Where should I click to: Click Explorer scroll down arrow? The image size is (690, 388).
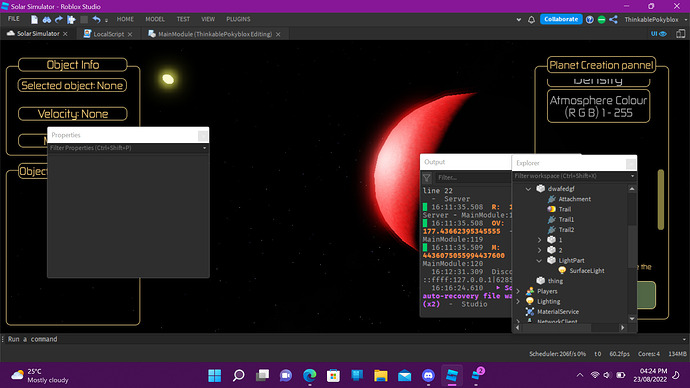pyautogui.click(x=632, y=319)
